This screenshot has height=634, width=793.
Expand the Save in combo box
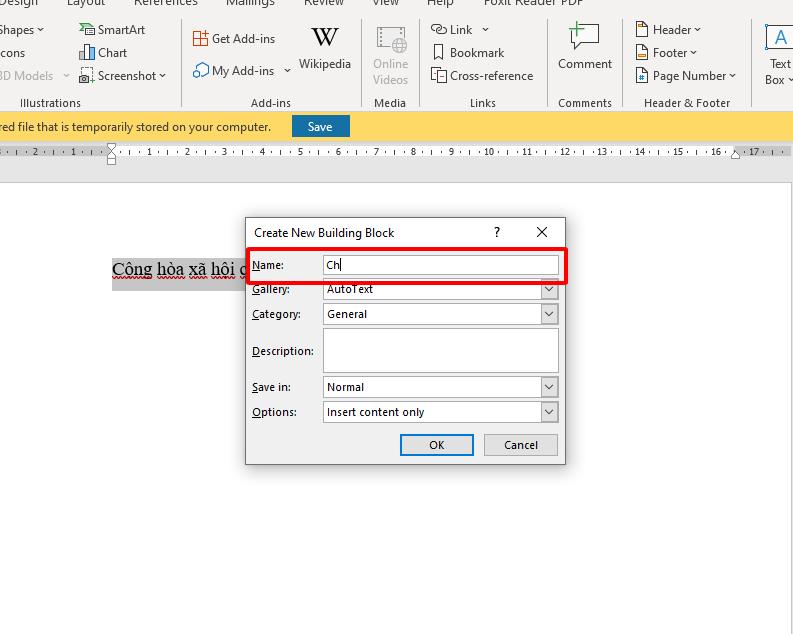pyautogui.click(x=549, y=387)
